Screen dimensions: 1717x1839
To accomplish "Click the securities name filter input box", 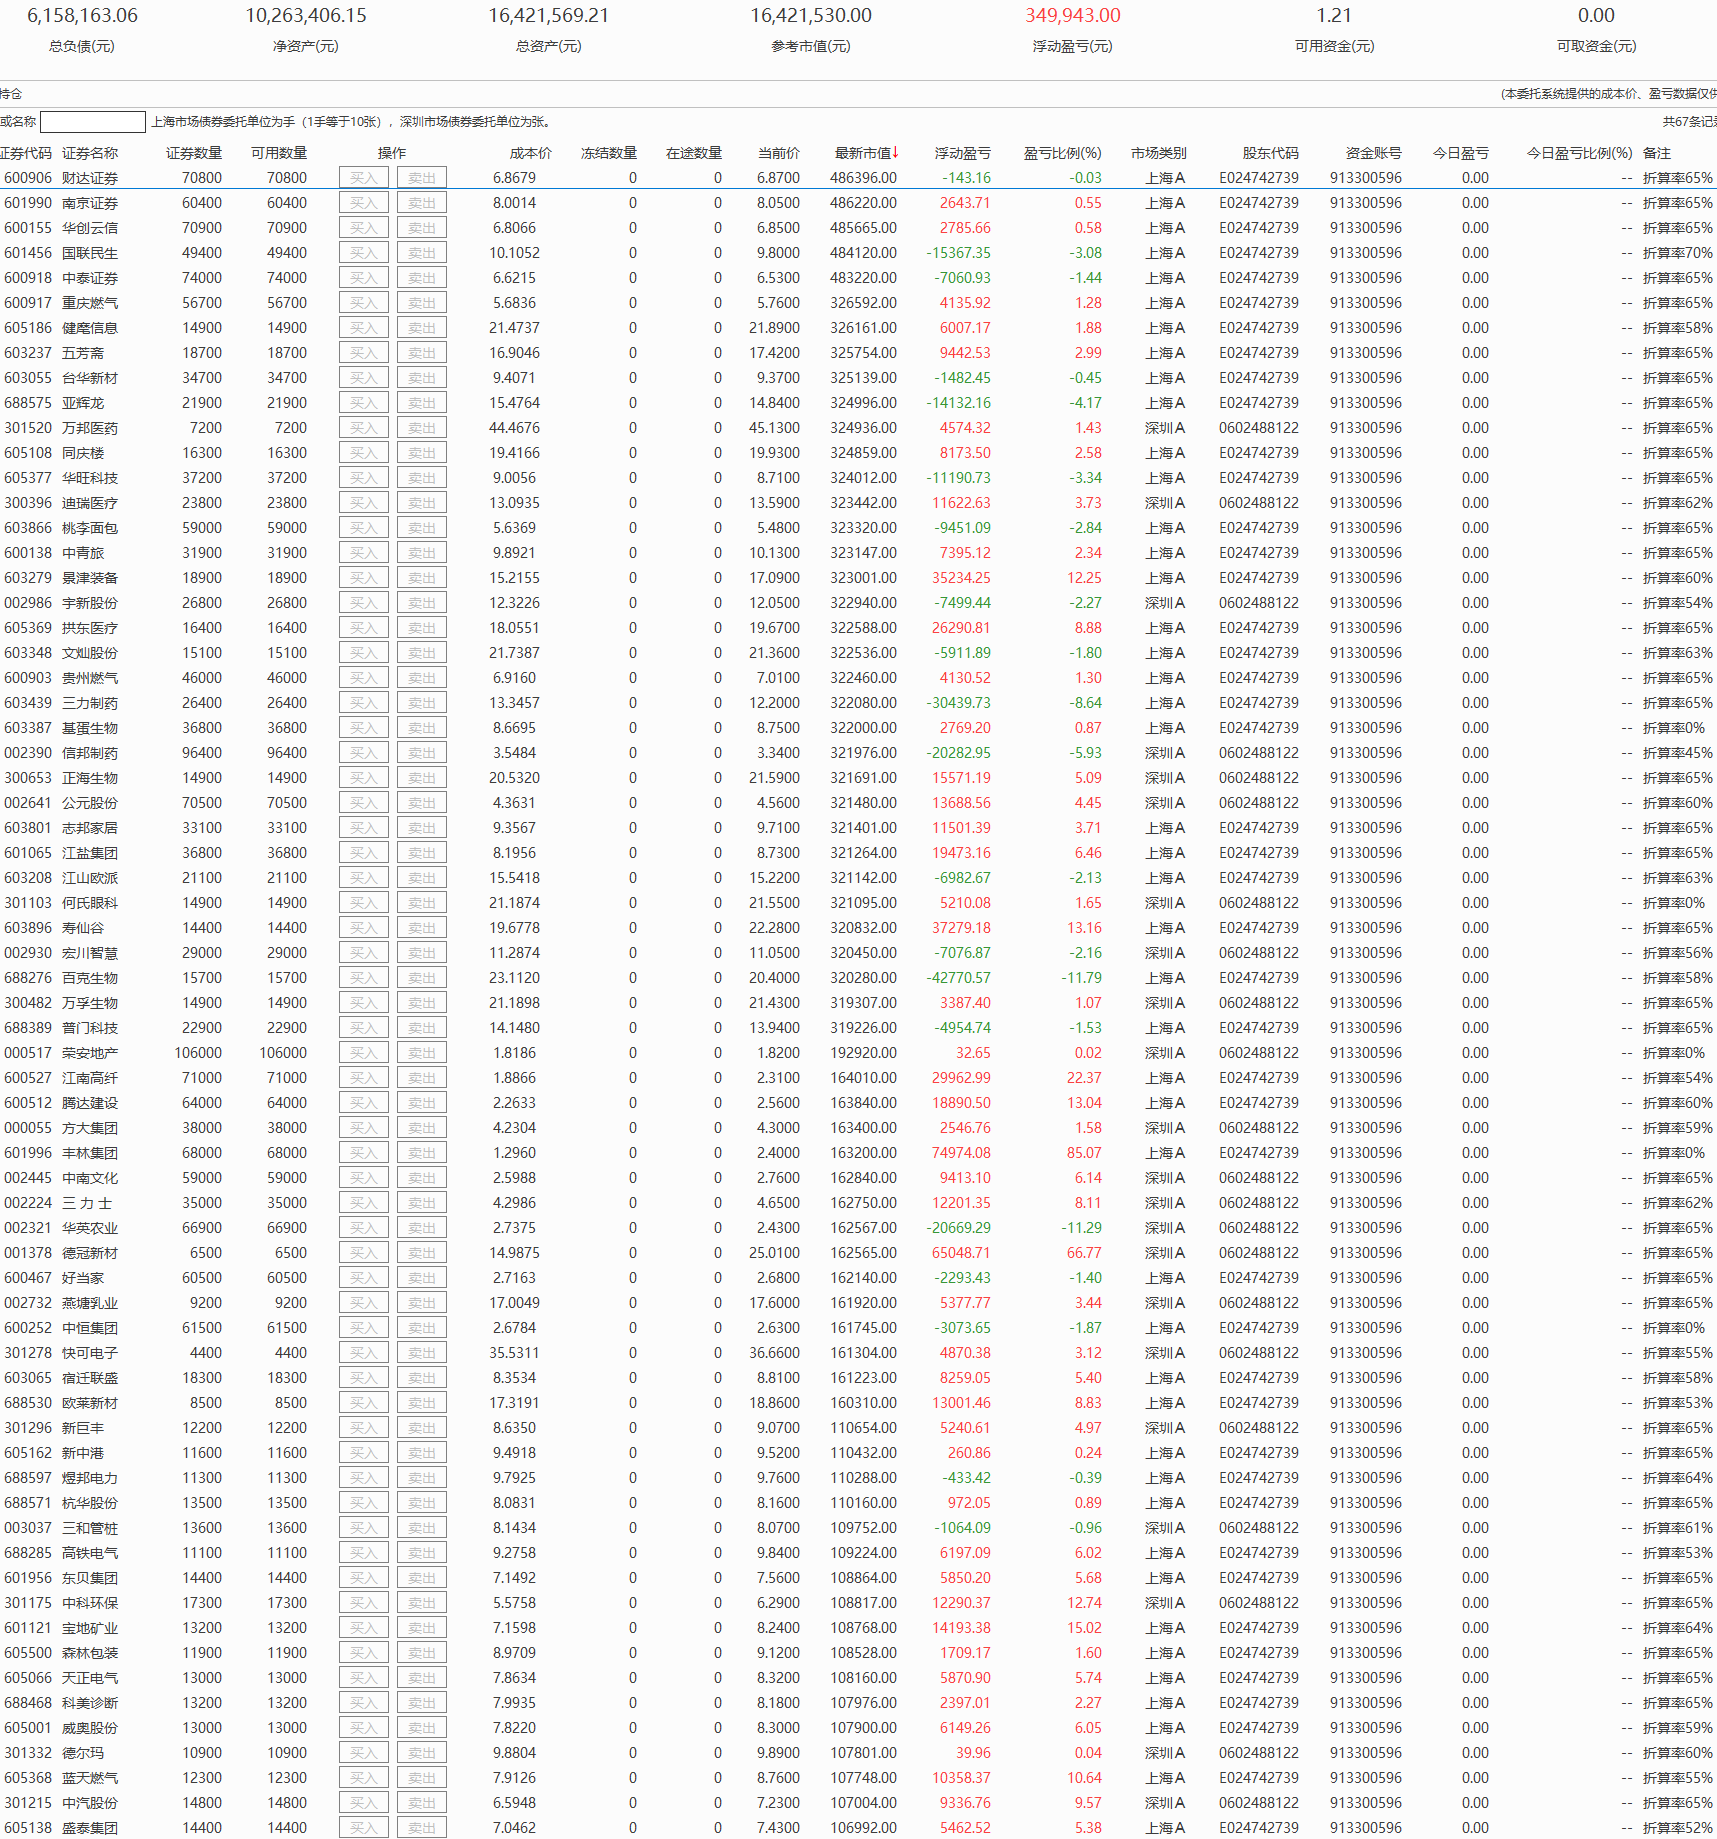I will pos(93,122).
